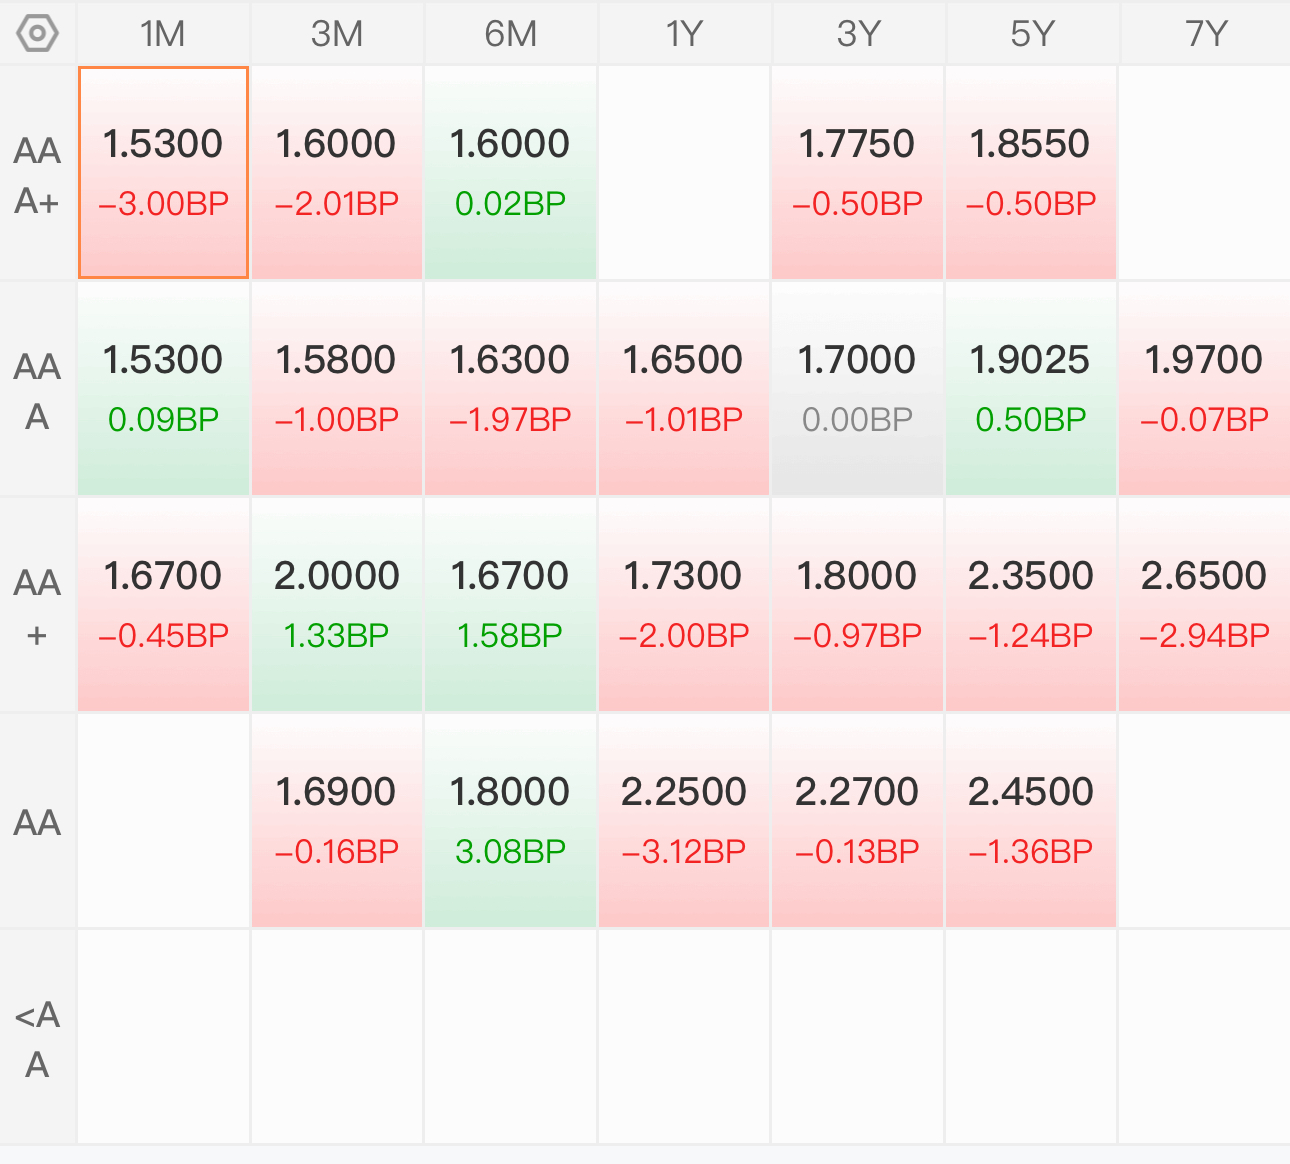This screenshot has height=1164, width=1290.
Task: Select the AA+ rating row label
Action: click(x=38, y=606)
